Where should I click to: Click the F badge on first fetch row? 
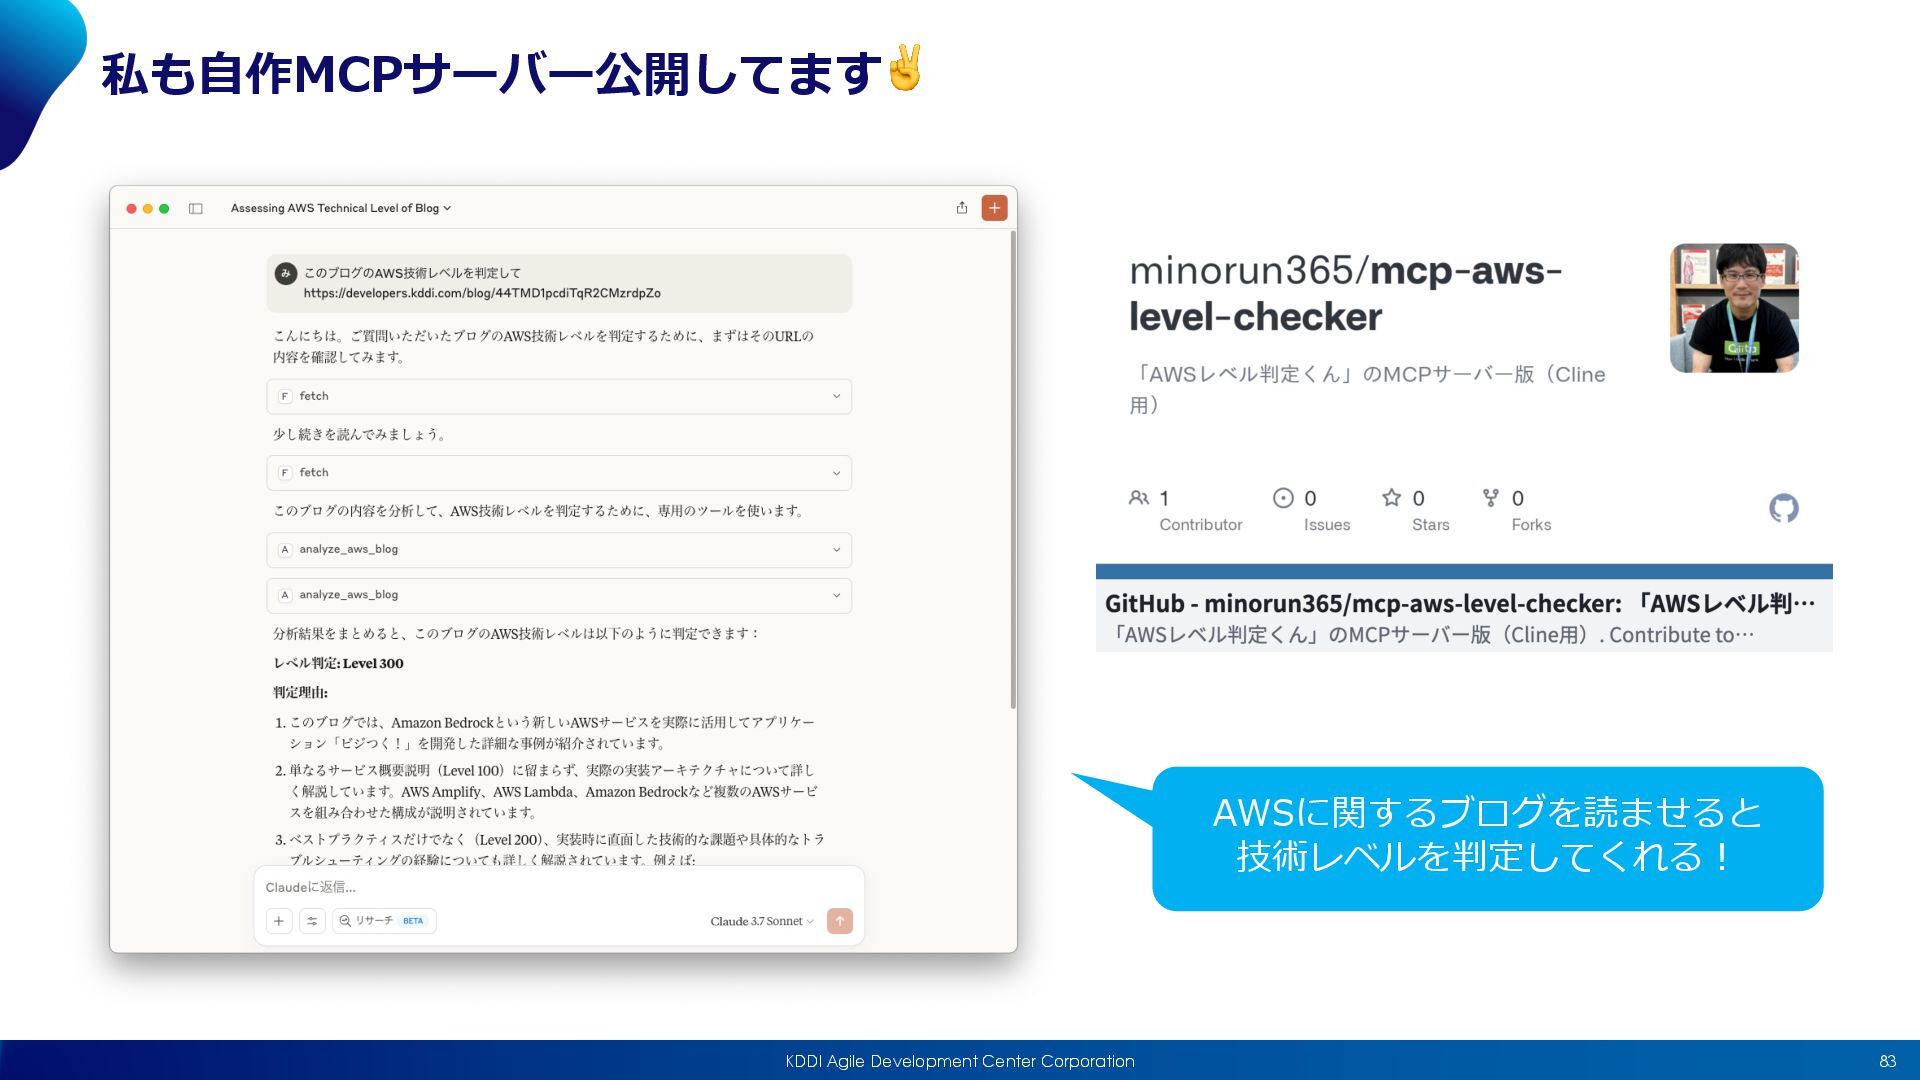(285, 397)
